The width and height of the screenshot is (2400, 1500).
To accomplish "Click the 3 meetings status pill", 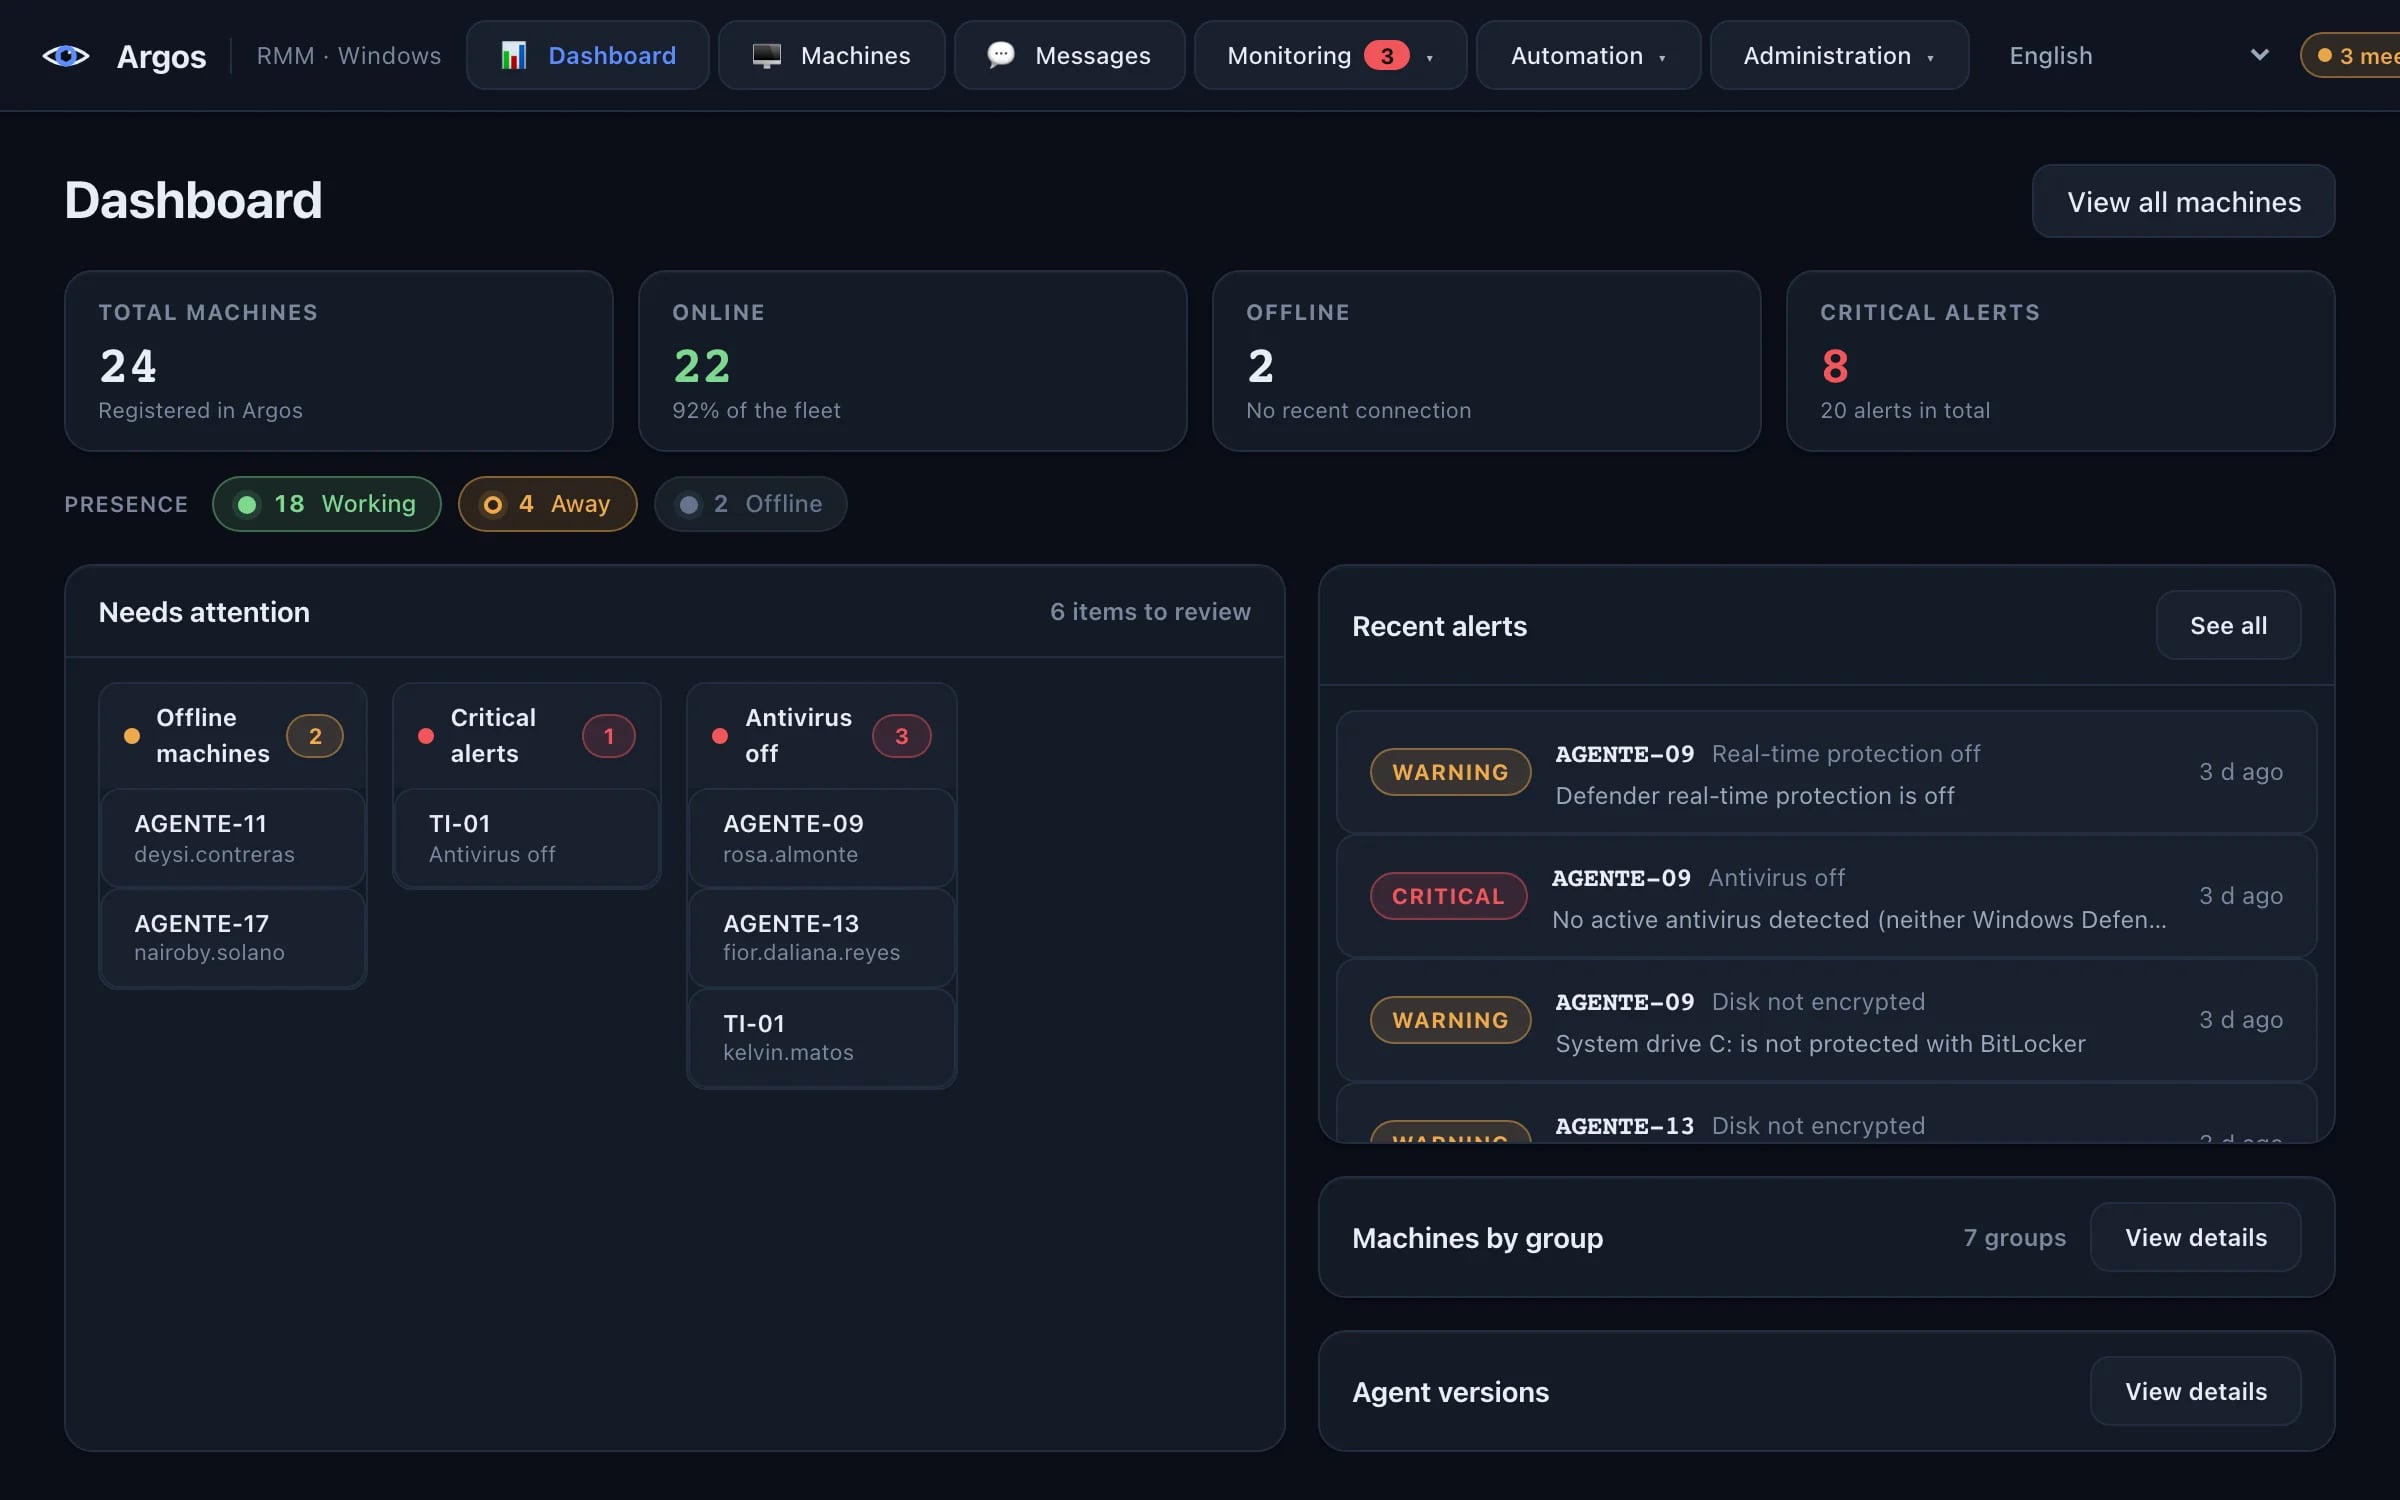I will click(x=2352, y=56).
